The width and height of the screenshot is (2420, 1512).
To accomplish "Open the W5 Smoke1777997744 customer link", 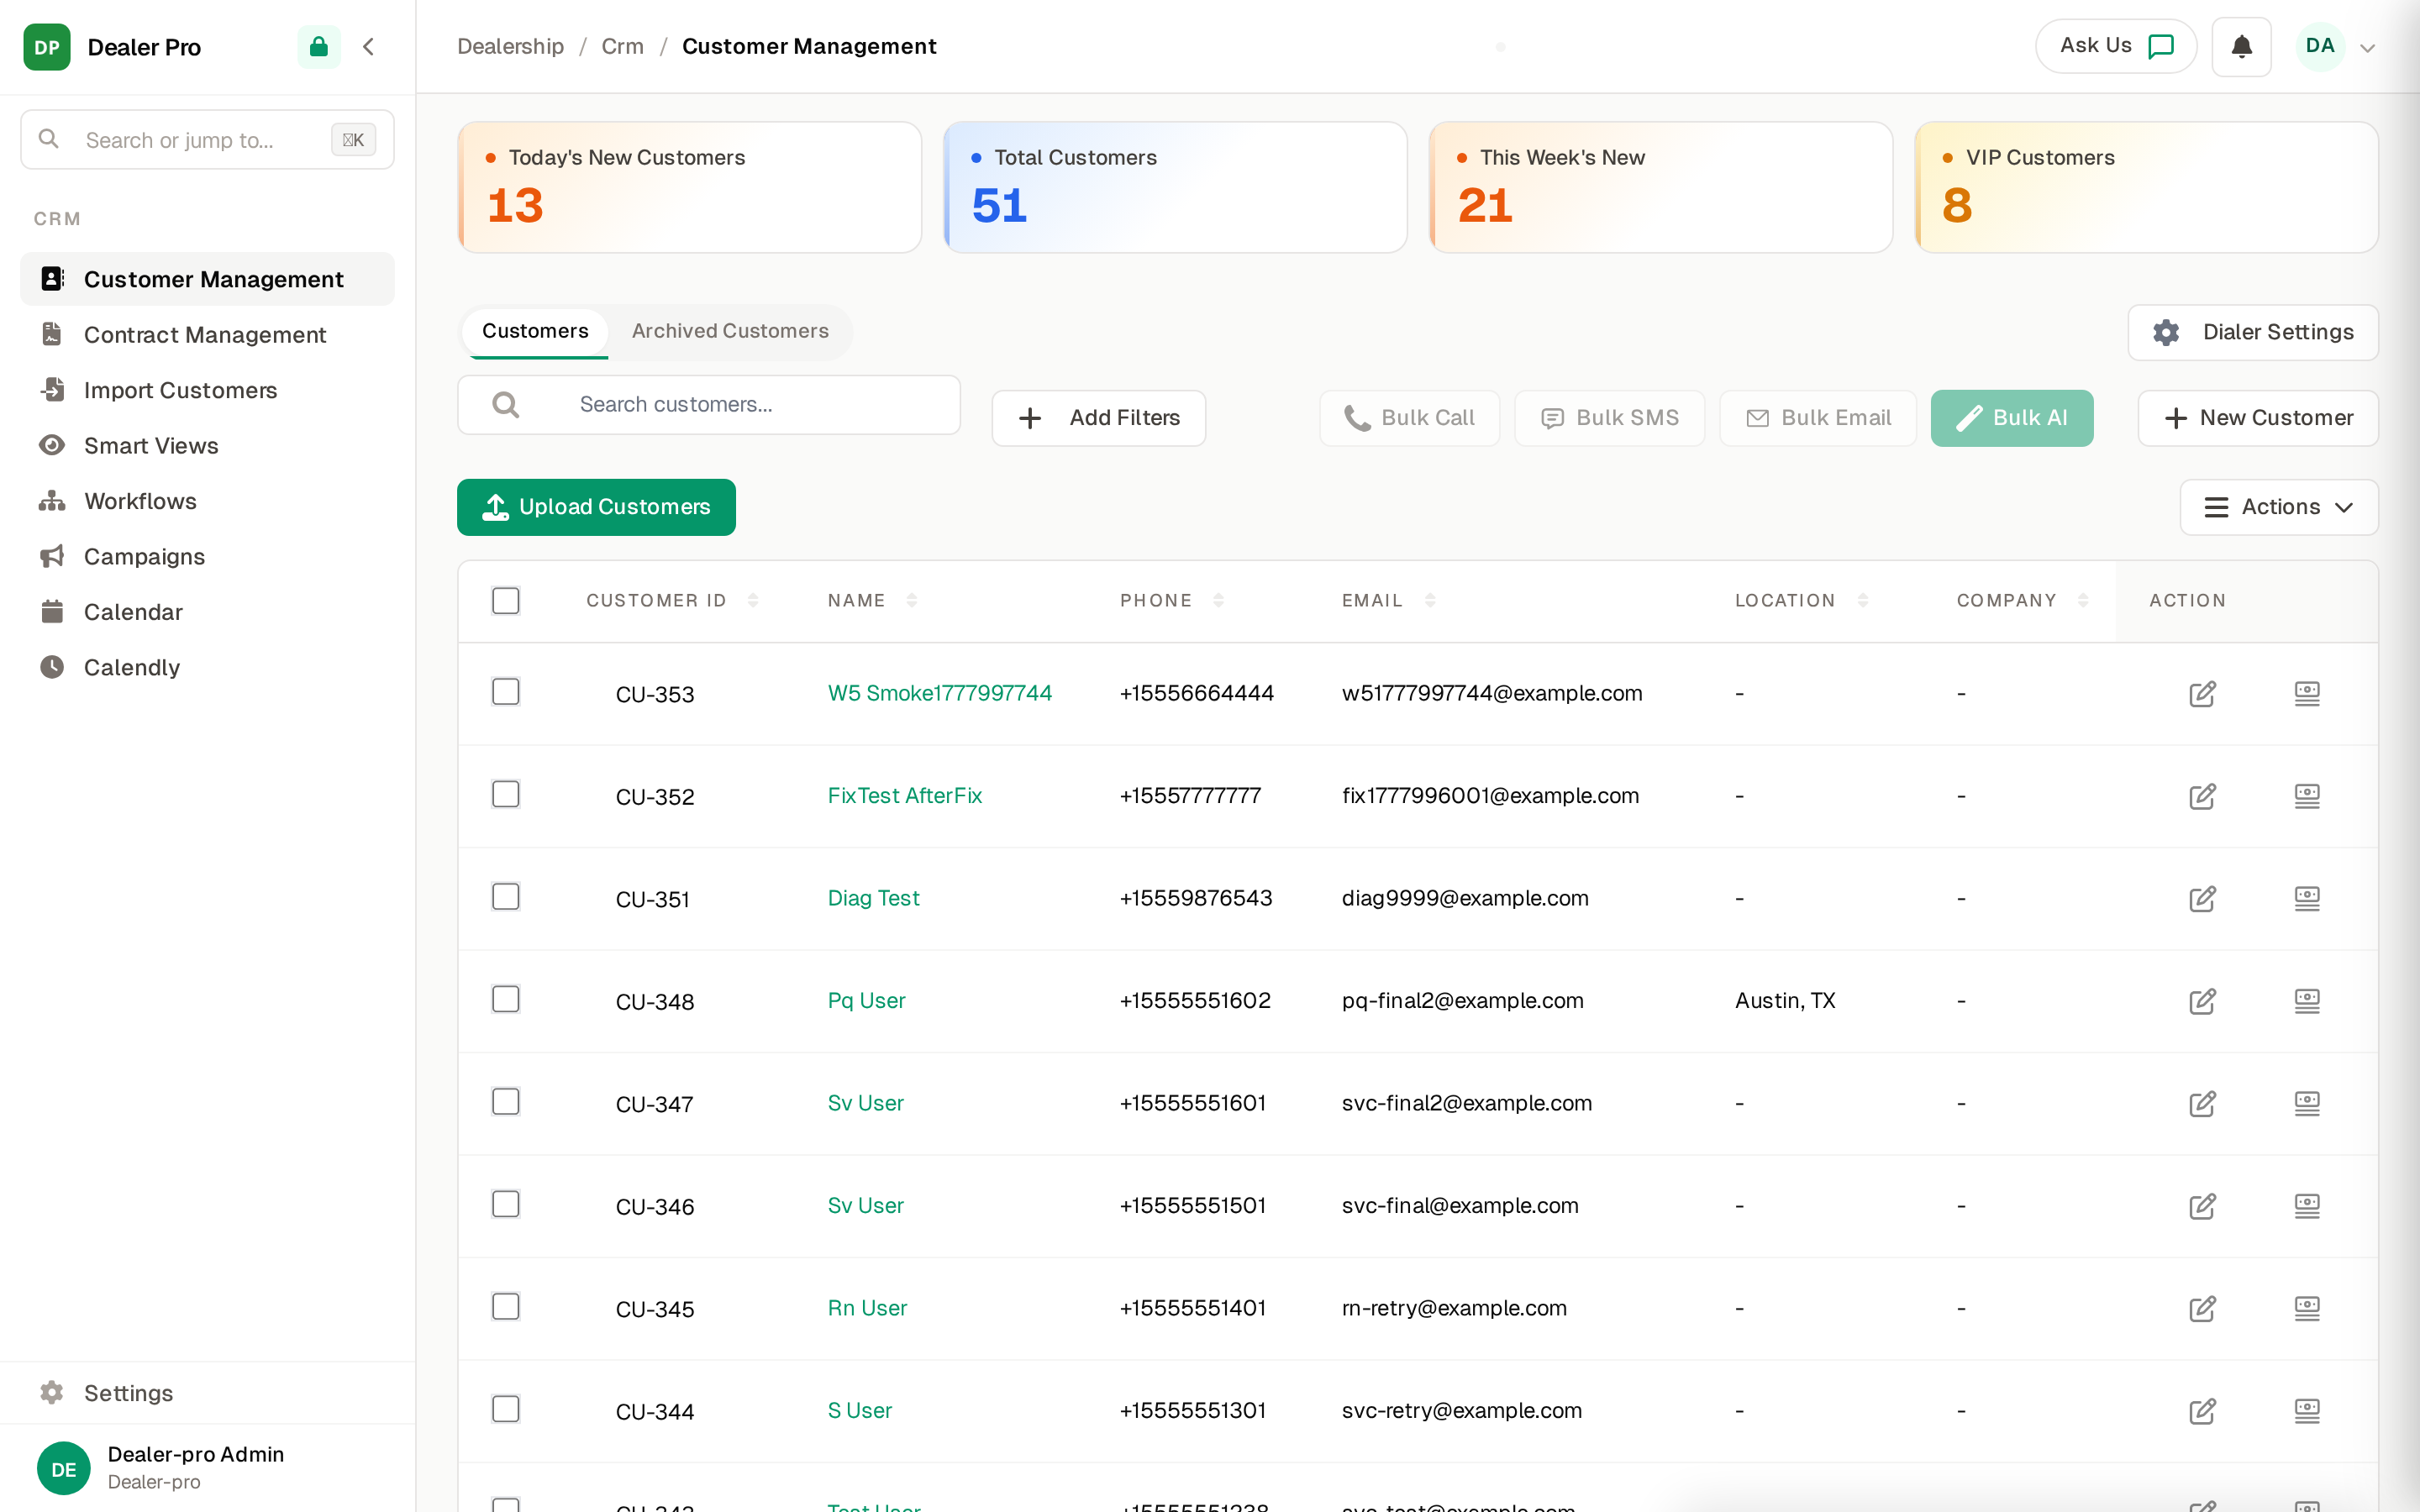I will (x=939, y=693).
